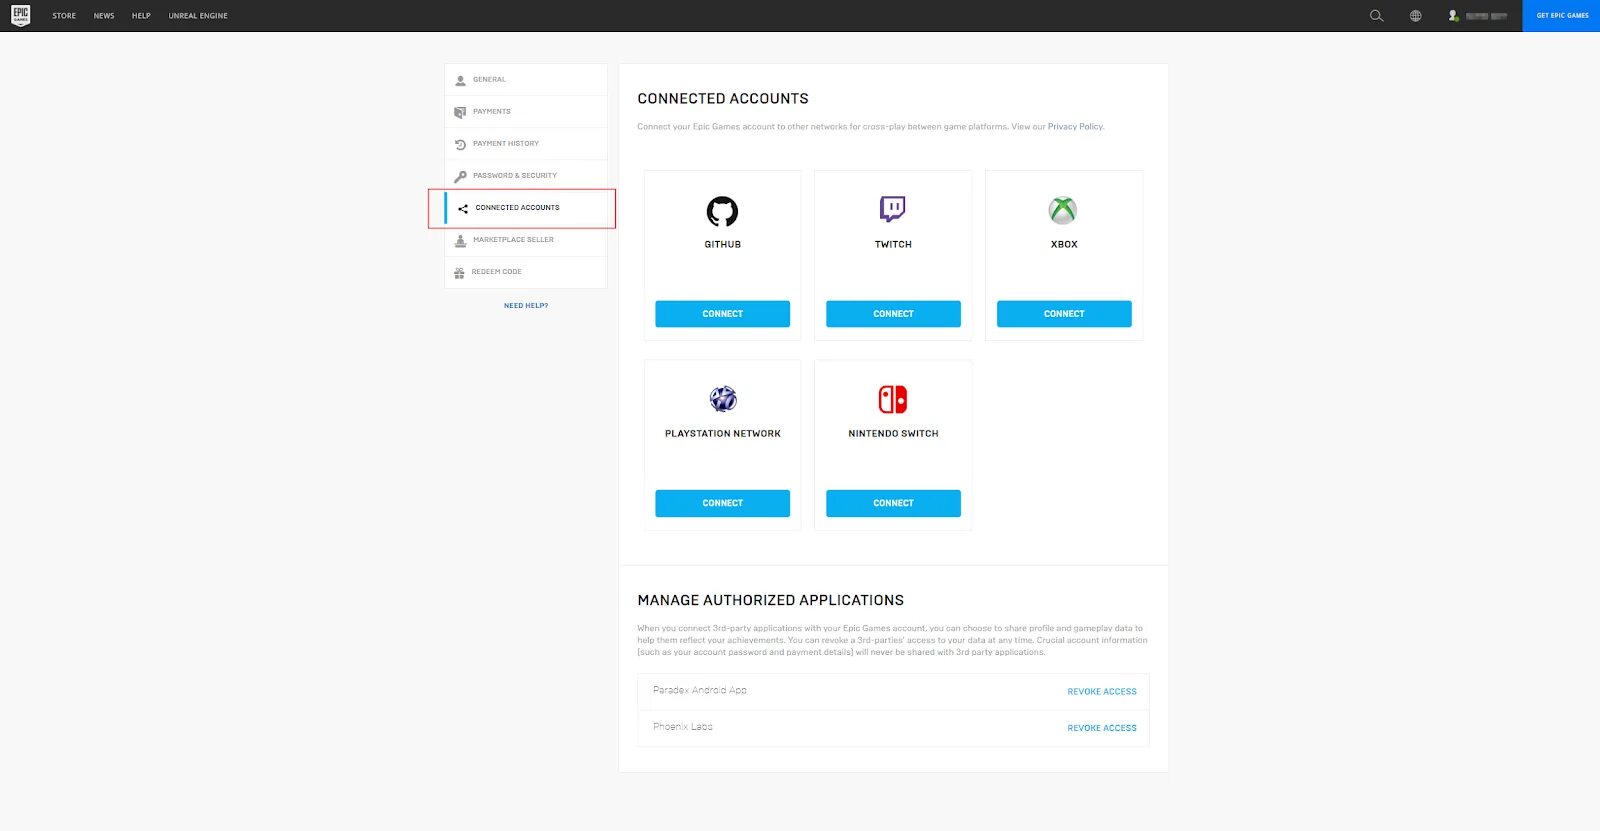Click the Redeem Code gift icon
Viewport: 1600px width, 831px height.
point(459,272)
